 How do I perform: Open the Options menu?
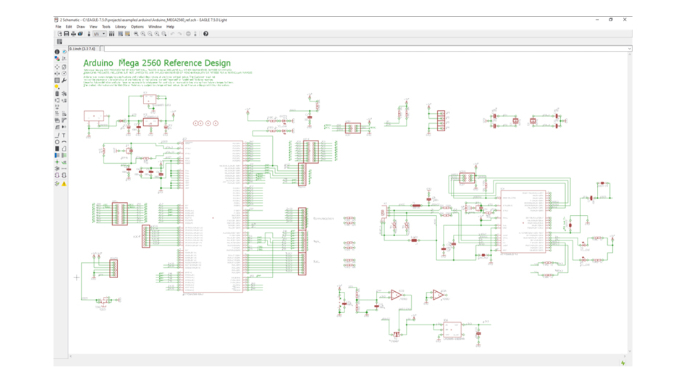(x=137, y=27)
